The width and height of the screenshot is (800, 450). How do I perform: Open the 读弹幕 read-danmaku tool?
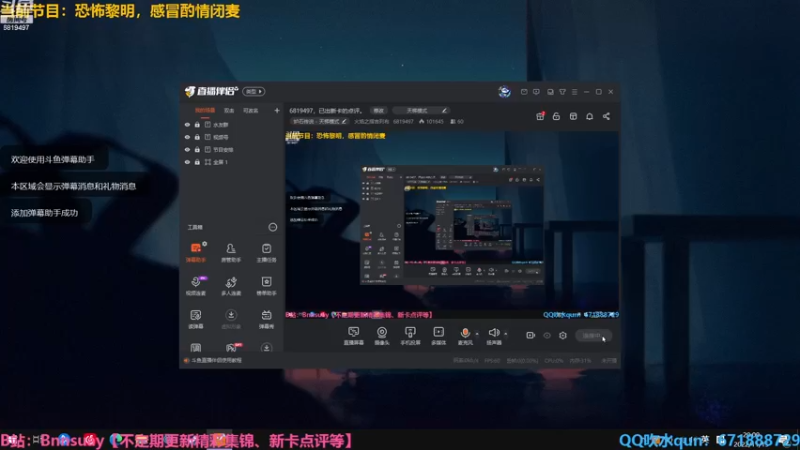point(196,319)
